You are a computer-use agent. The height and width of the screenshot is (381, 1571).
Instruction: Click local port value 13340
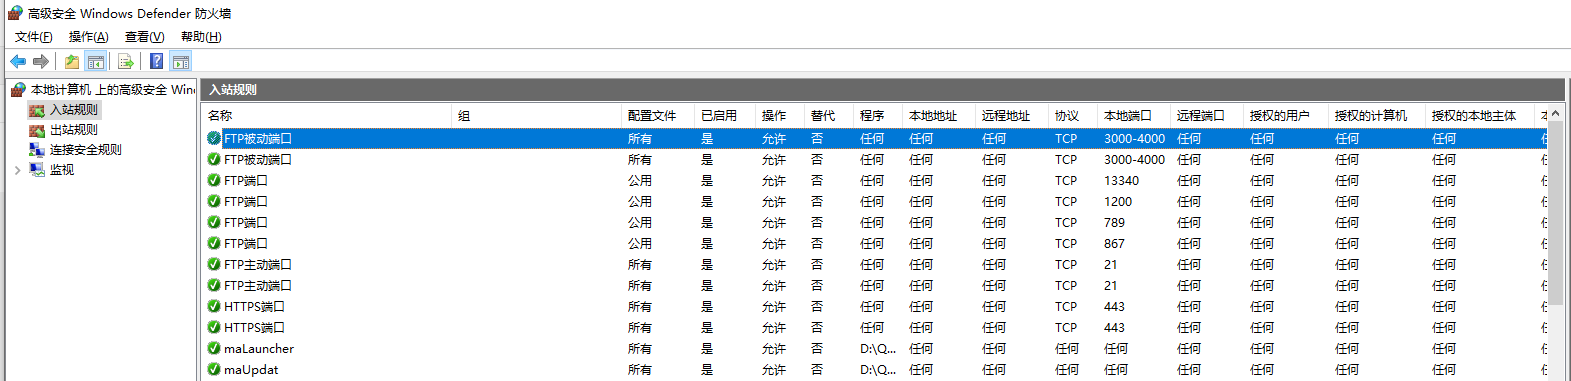tap(1121, 180)
